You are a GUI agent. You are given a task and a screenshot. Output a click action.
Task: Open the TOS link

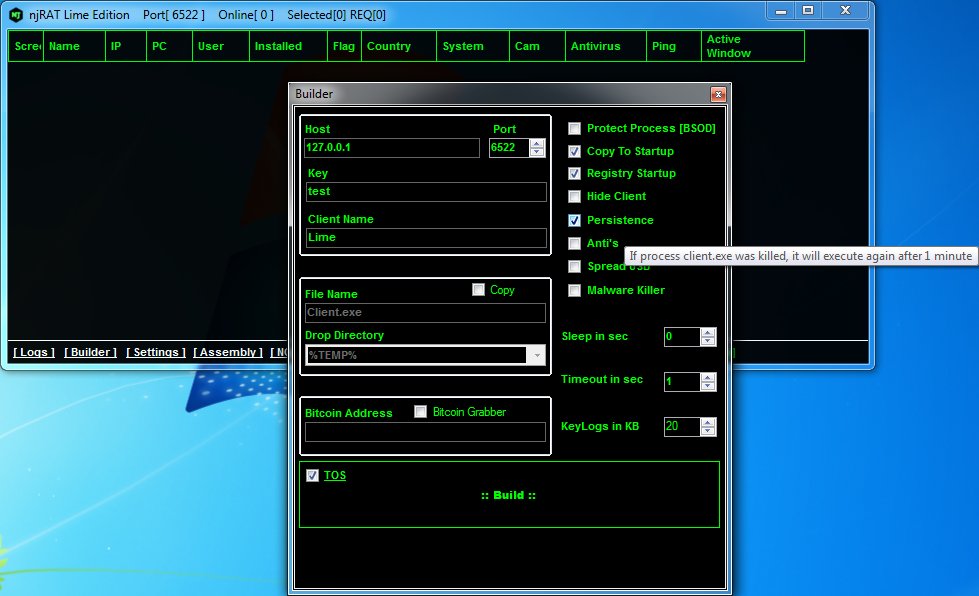coord(335,476)
